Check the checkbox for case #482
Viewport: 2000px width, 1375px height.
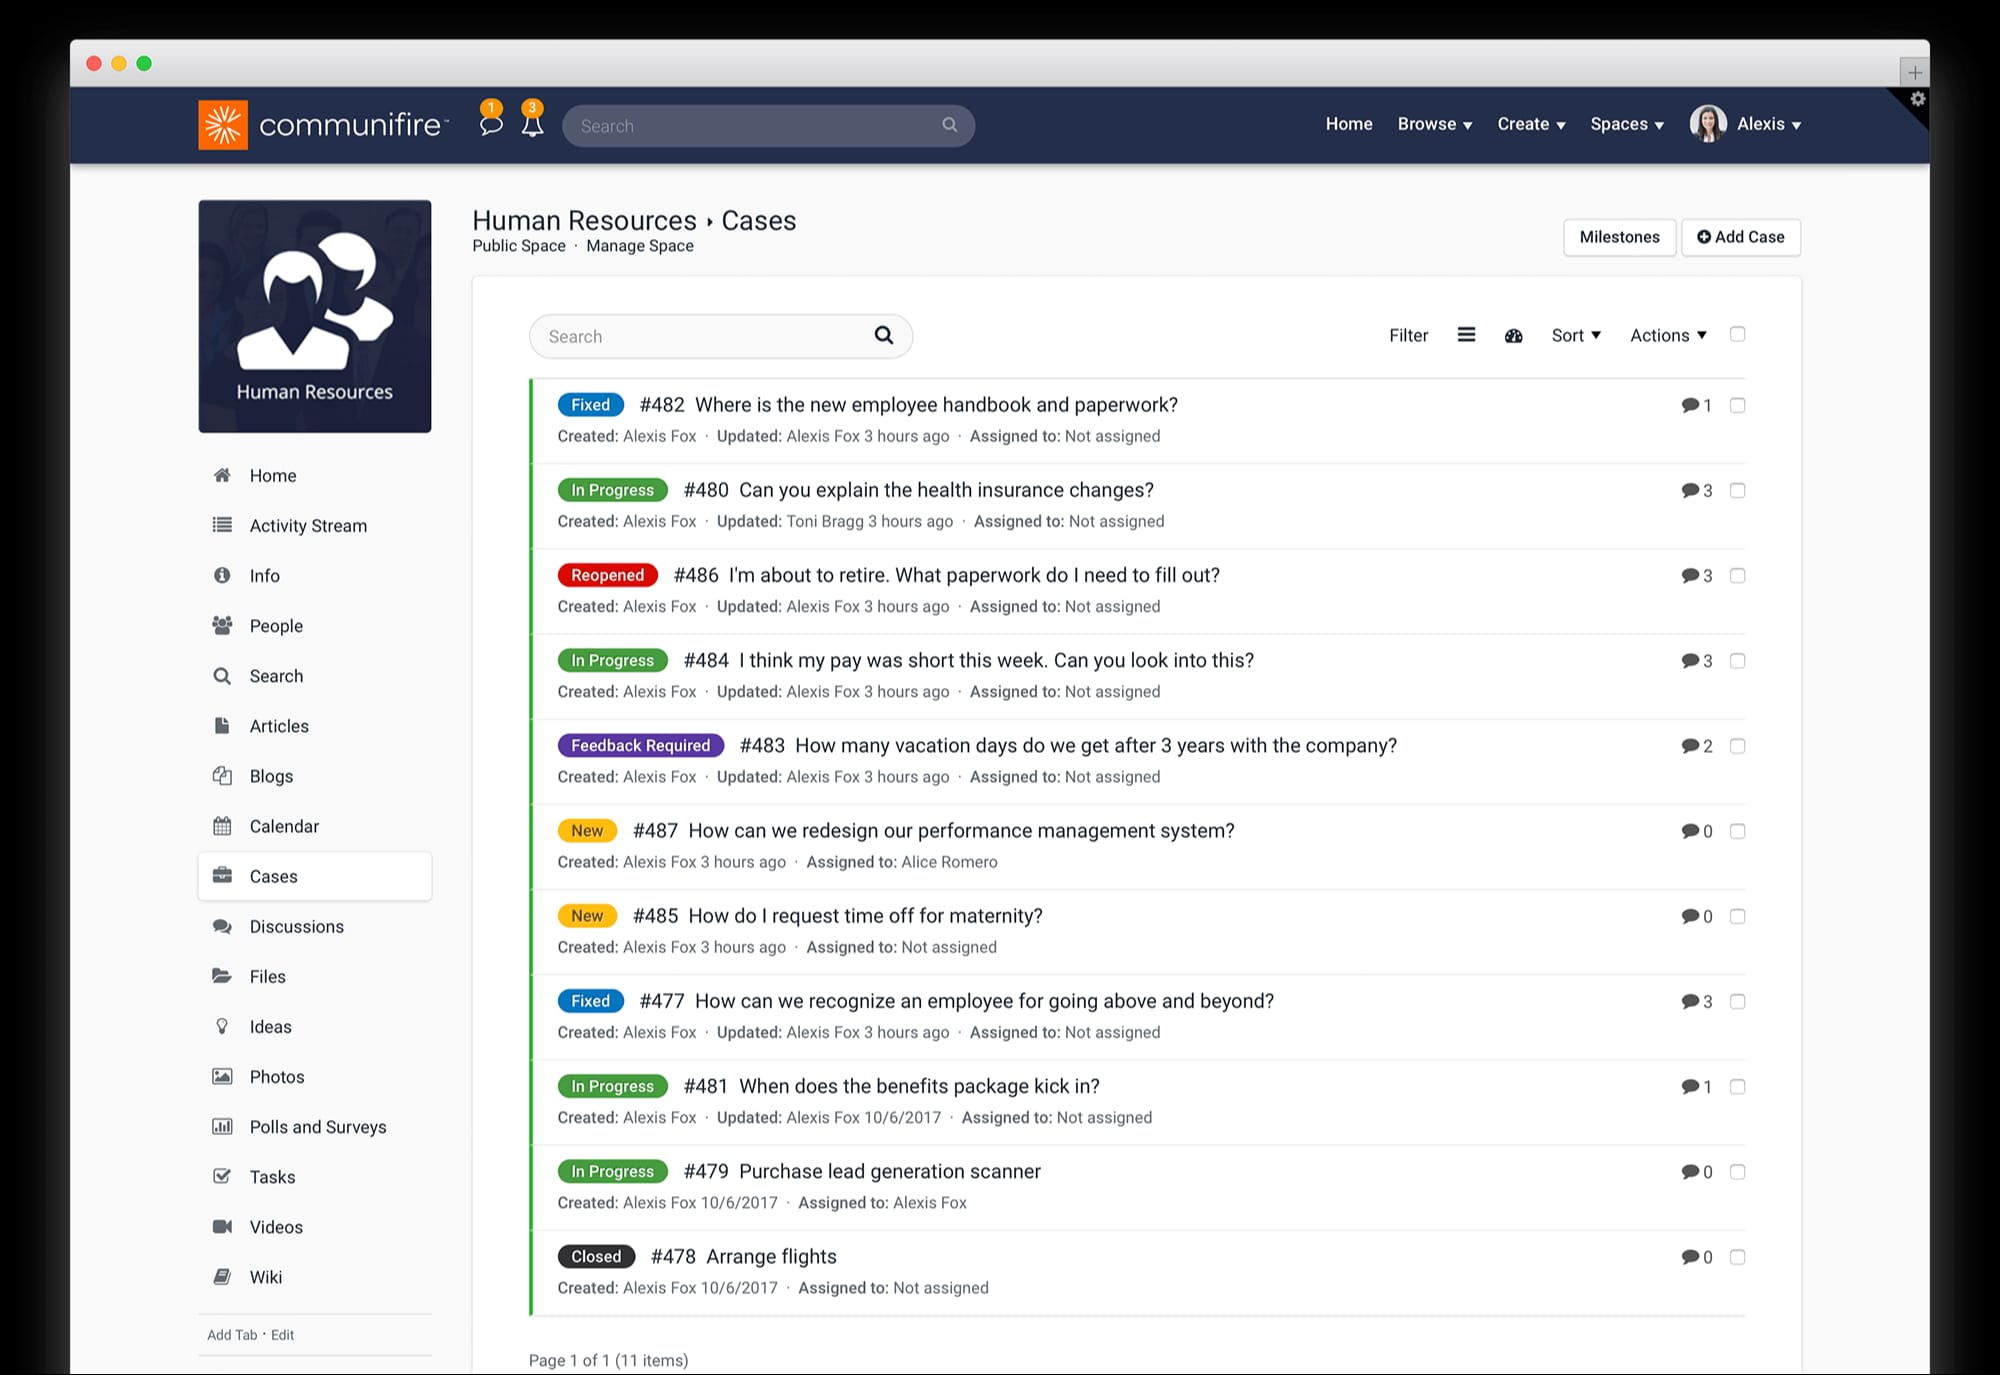[x=1738, y=405]
